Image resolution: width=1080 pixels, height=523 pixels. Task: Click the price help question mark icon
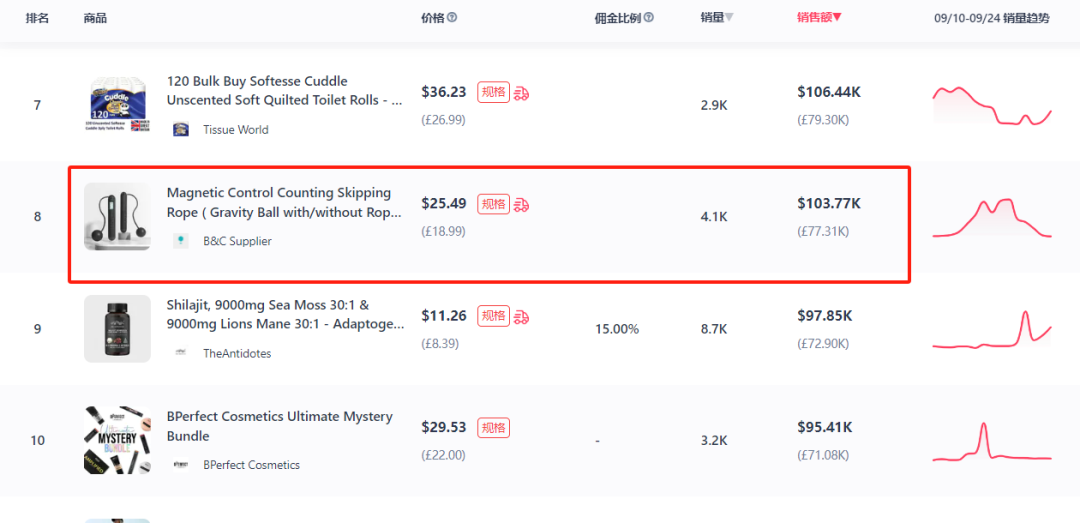pos(452,18)
